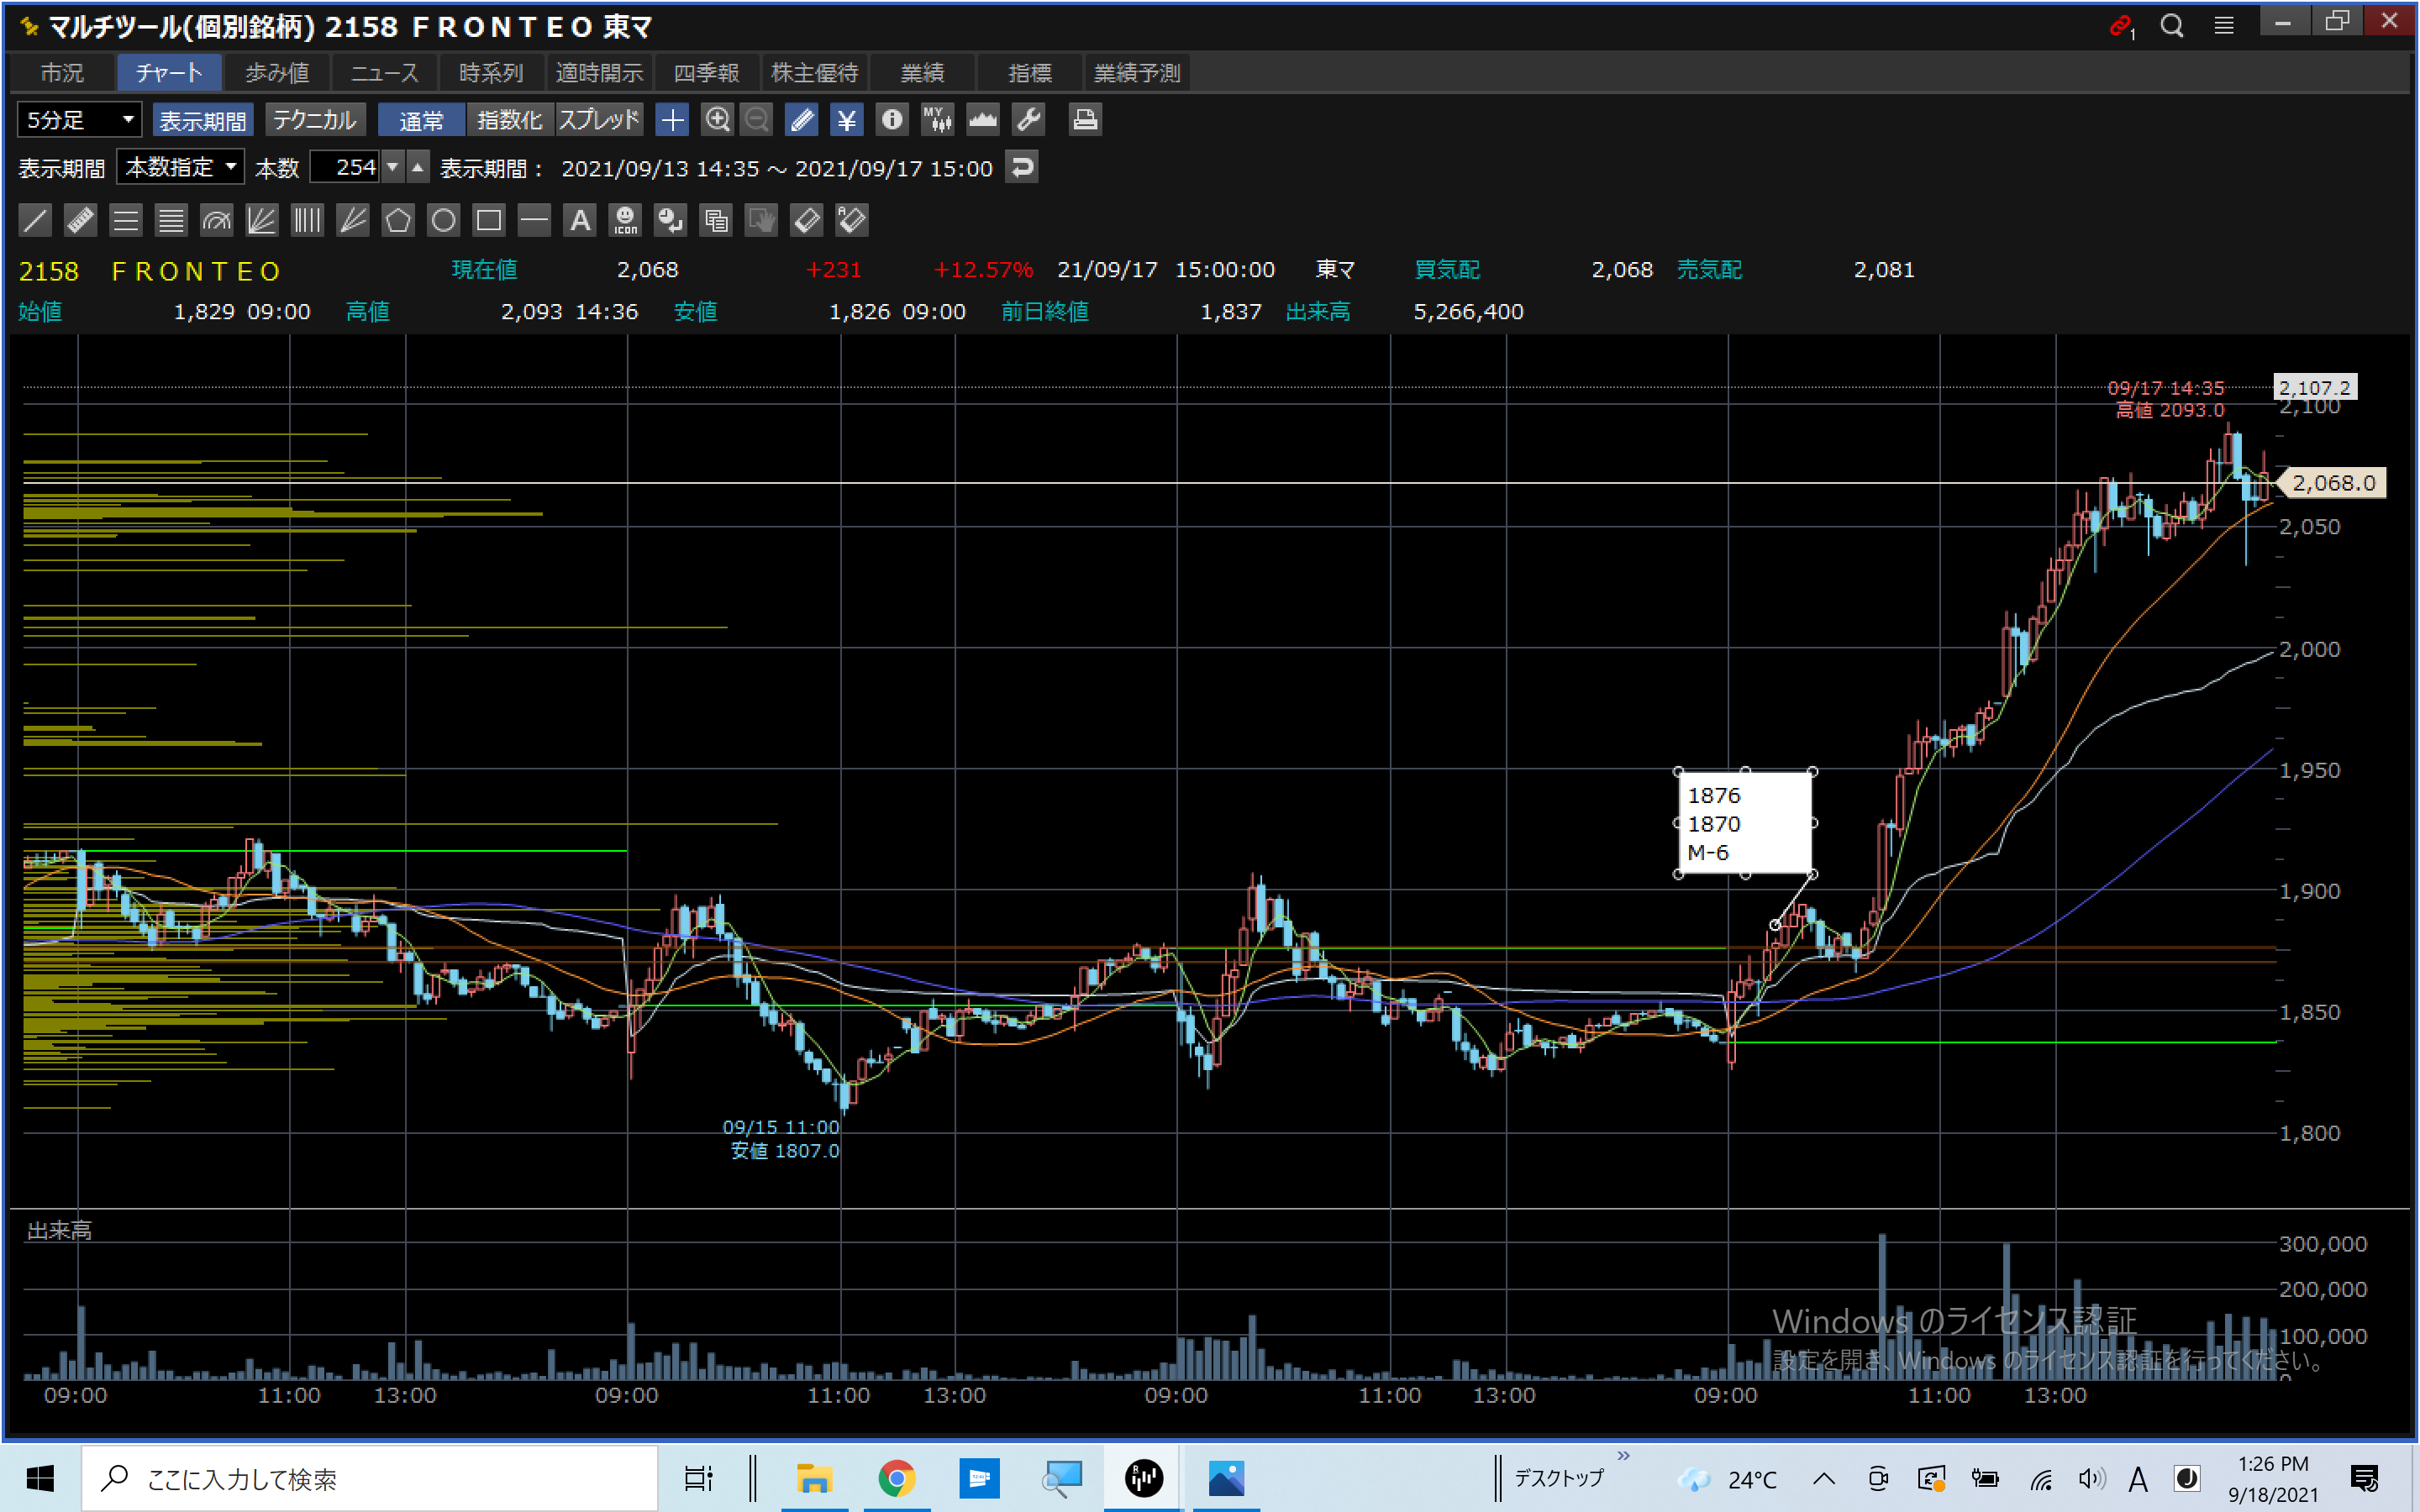Viewport: 2420px width, 1512px height.
Task: Open the 四季報 tab
Action: coord(706,73)
